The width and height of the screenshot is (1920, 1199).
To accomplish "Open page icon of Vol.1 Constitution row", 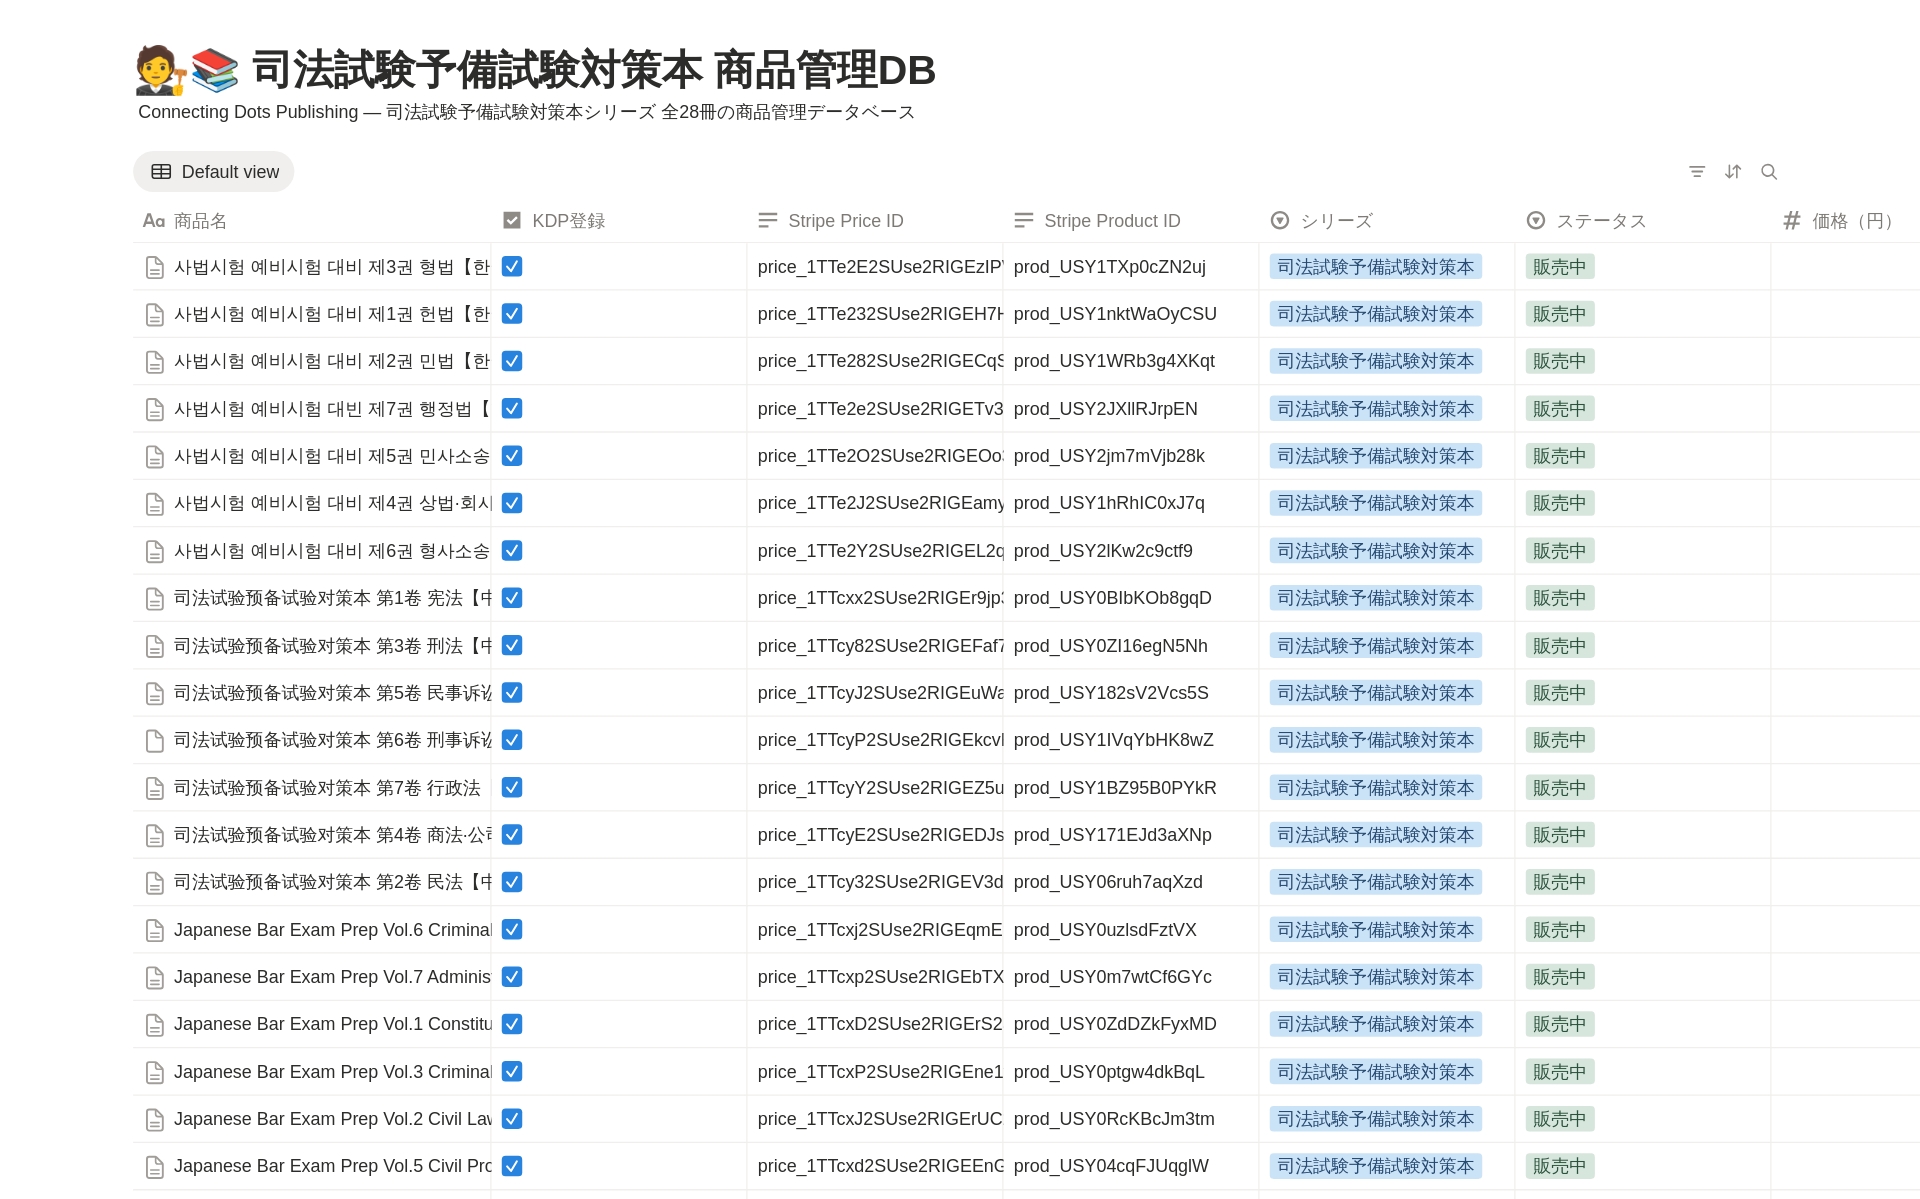I will (x=155, y=1025).
